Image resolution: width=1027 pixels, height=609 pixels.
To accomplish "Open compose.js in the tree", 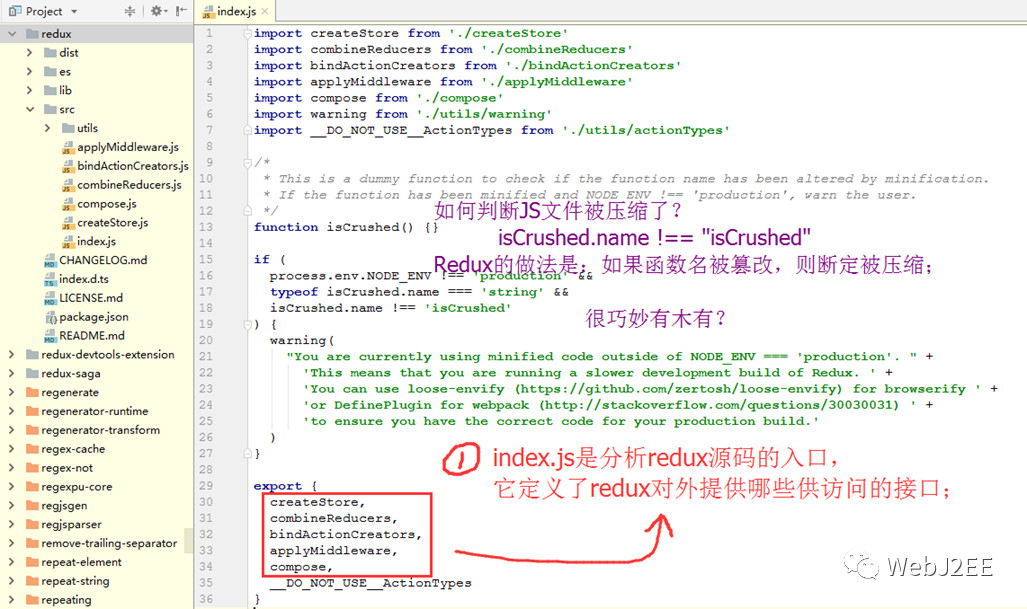I will [107, 204].
